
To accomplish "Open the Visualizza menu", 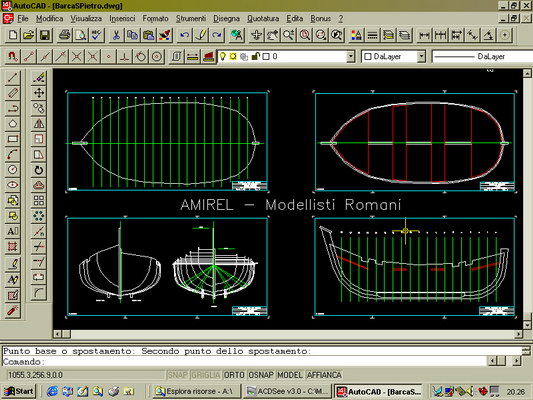I will tap(86, 19).
